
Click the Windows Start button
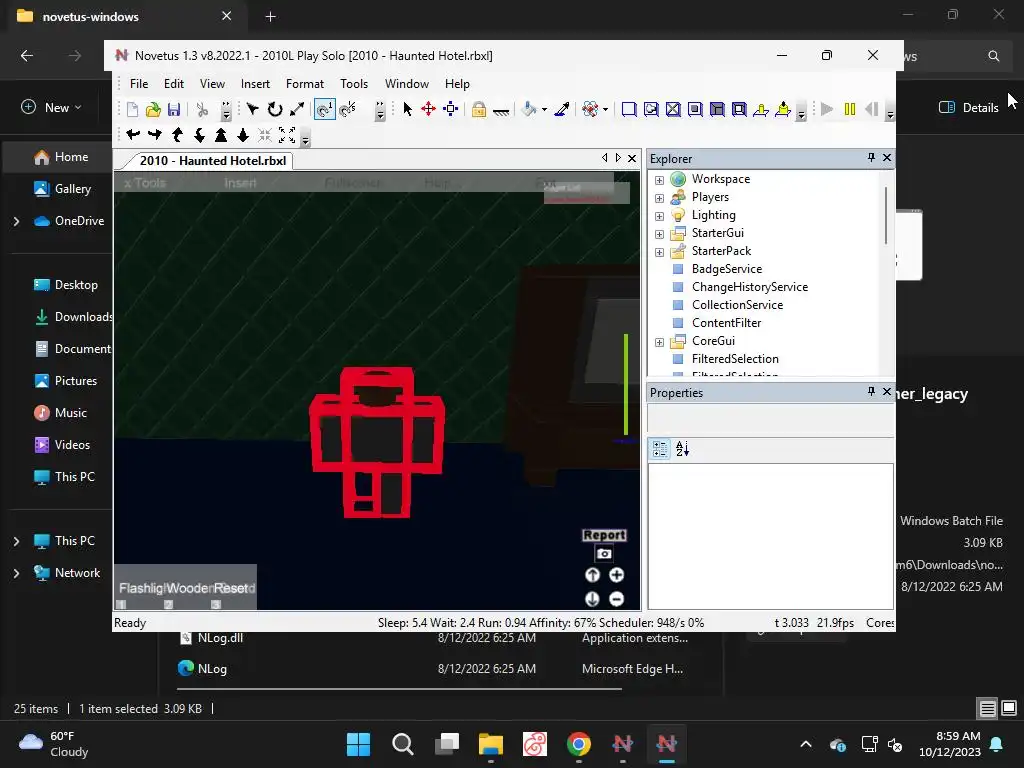coord(359,744)
